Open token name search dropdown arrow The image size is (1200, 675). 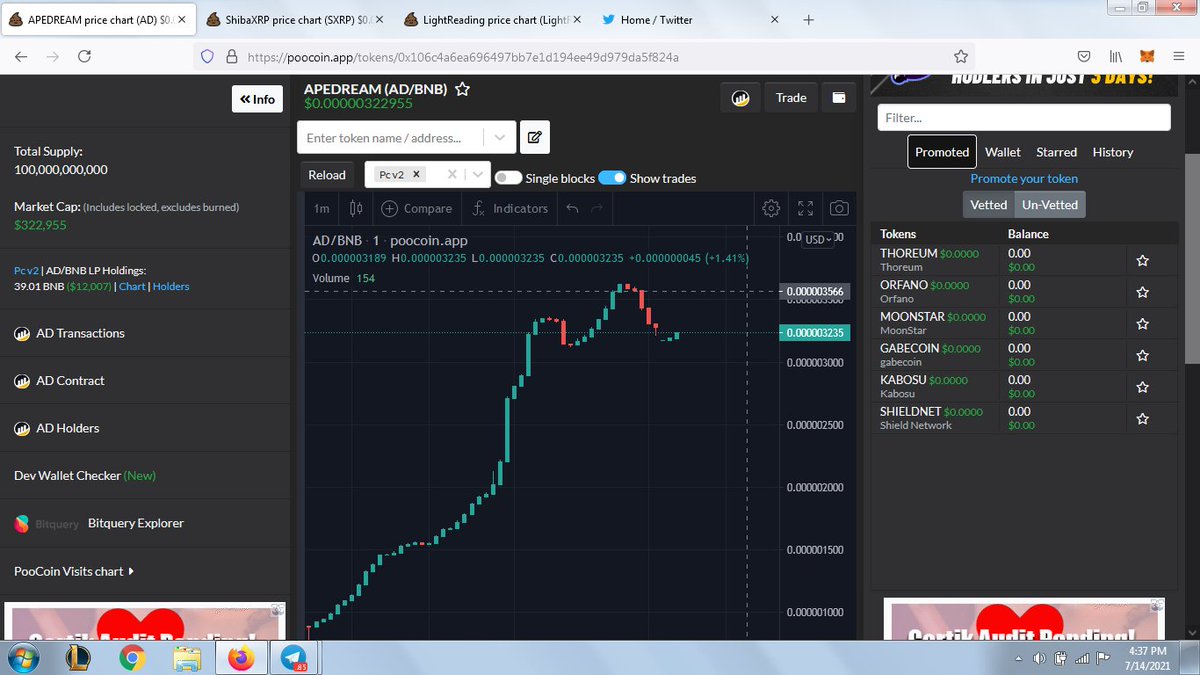tap(500, 137)
